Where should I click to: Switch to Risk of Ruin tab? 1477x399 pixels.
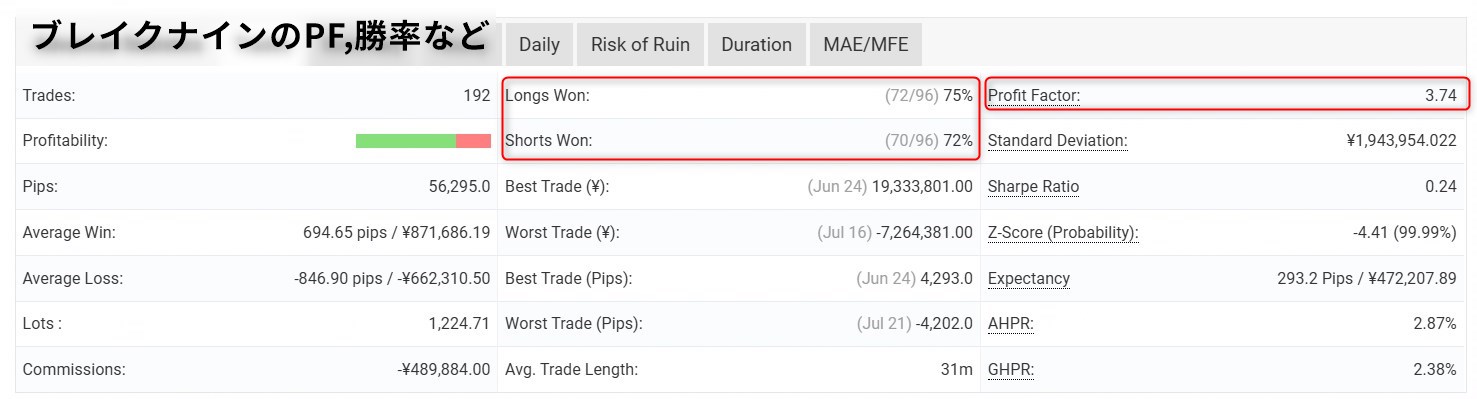coord(640,45)
